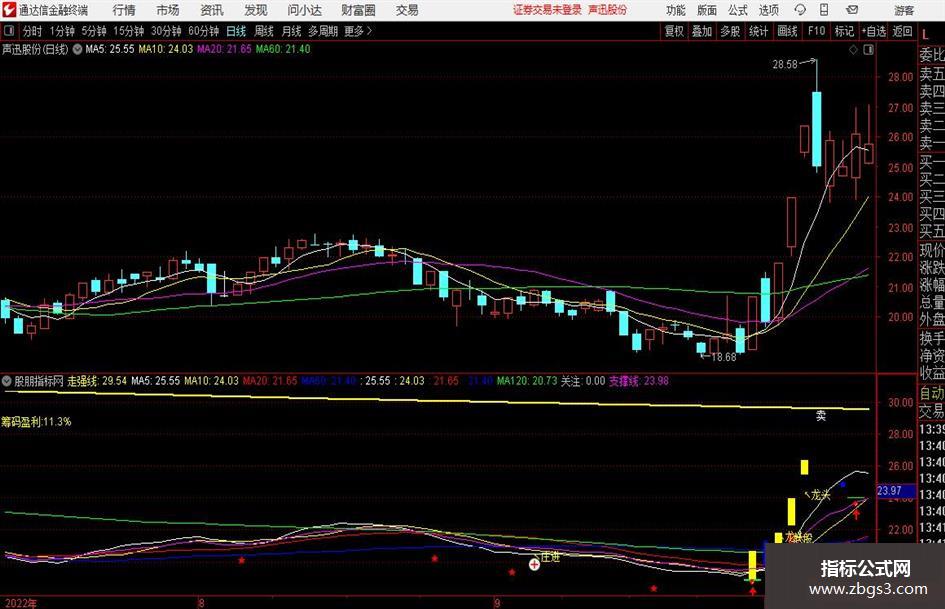Screen dimensions: 945x609
Task: Open F10 company information
Action: [x=817, y=31]
